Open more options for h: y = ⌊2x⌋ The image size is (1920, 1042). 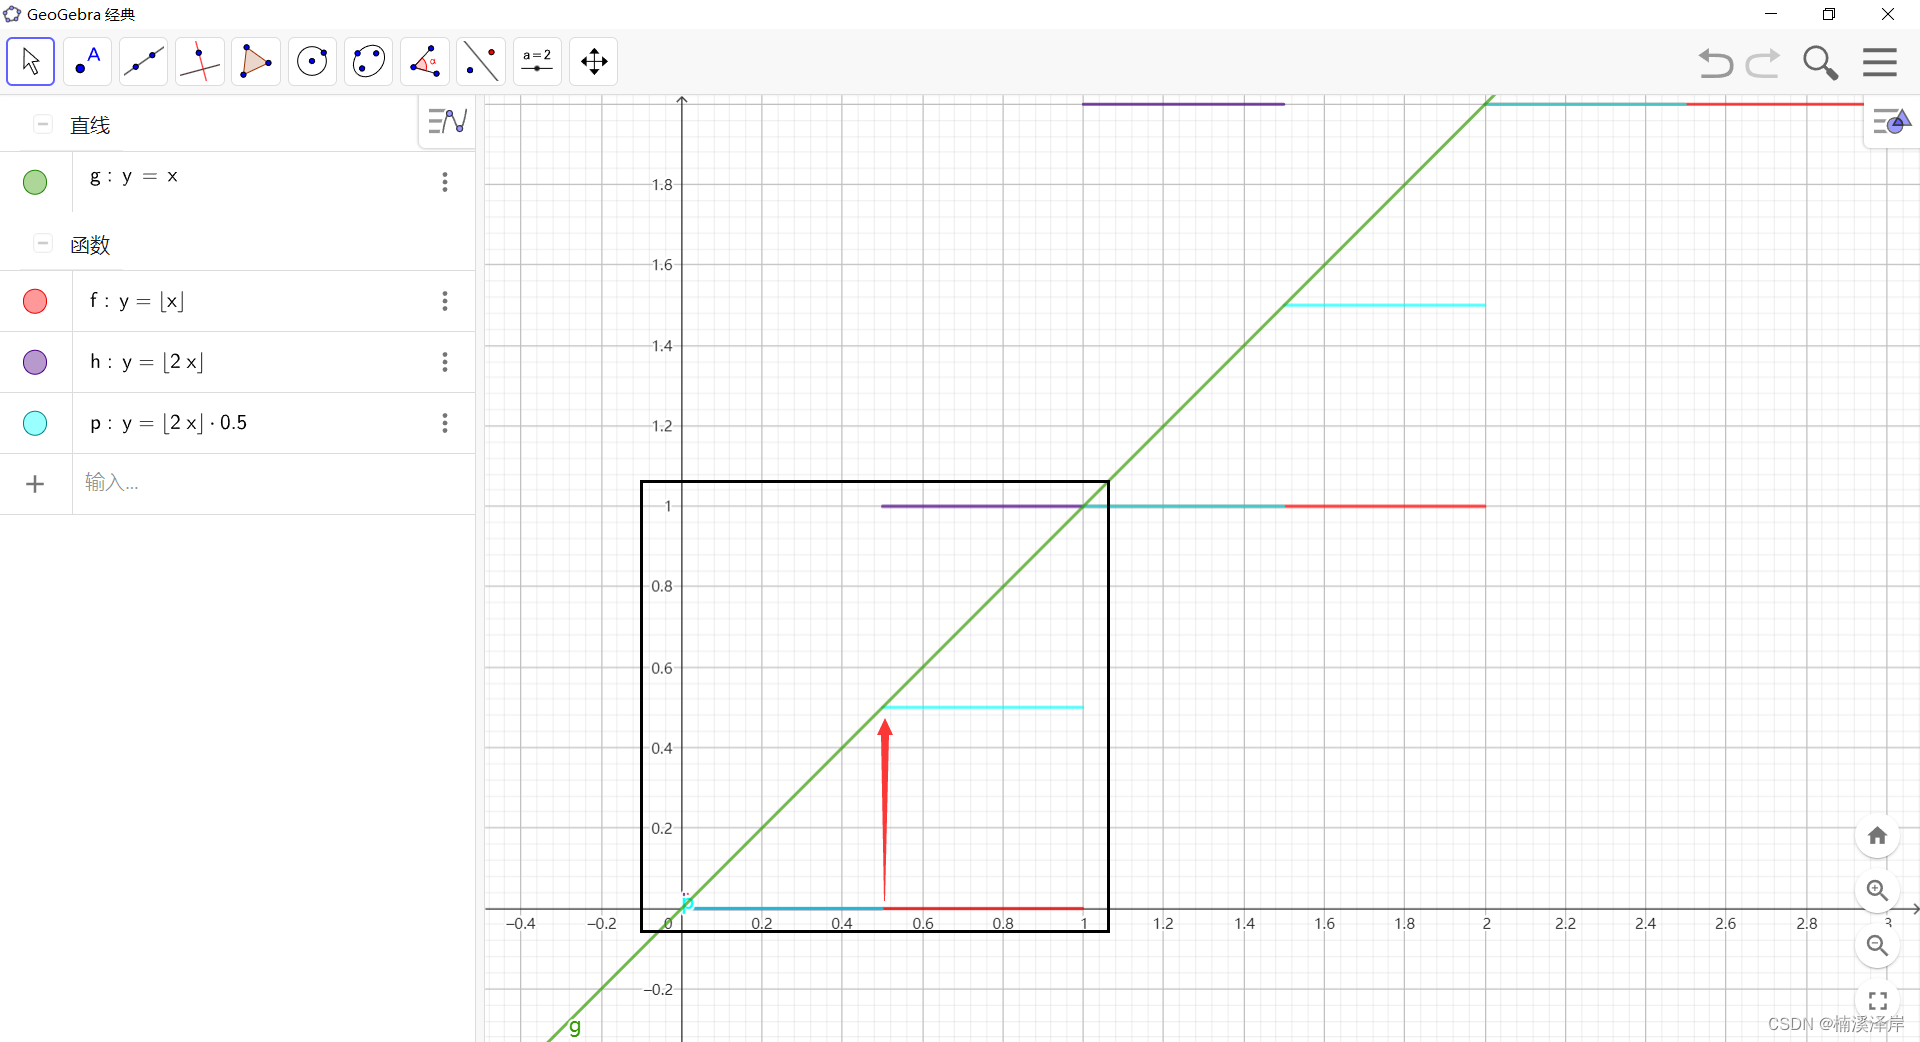(x=445, y=362)
